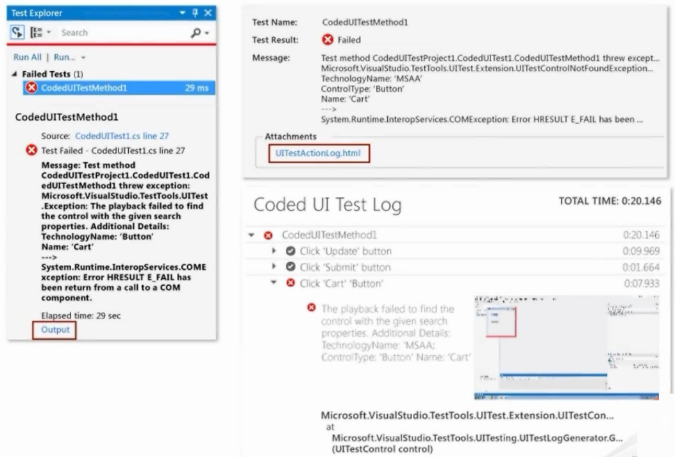Click the Search field in Test Explorer
This screenshot has width=675, height=457.
tap(123, 33)
